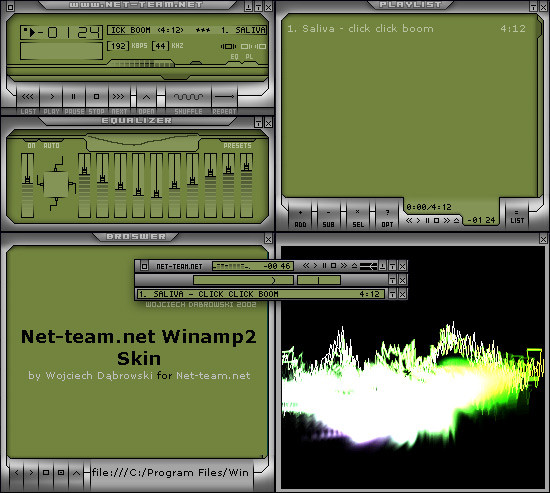Toggle the PL playlist button in main player

click(x=249, y=56)
